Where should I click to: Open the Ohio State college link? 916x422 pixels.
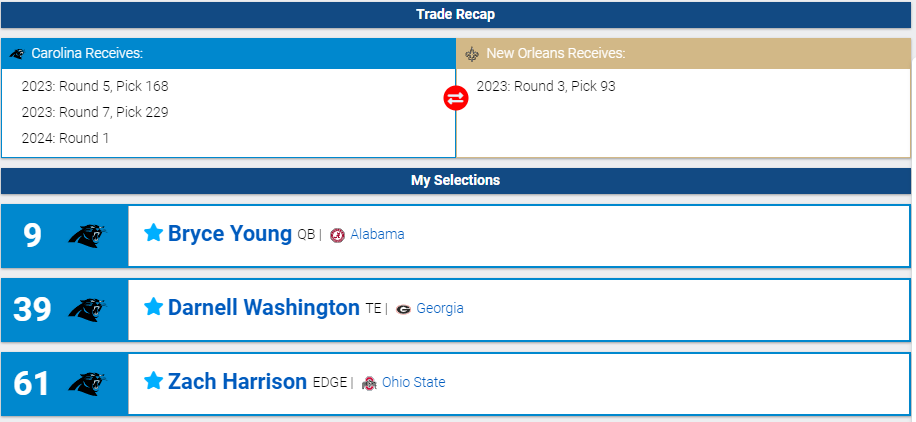[x=413, y=383]
